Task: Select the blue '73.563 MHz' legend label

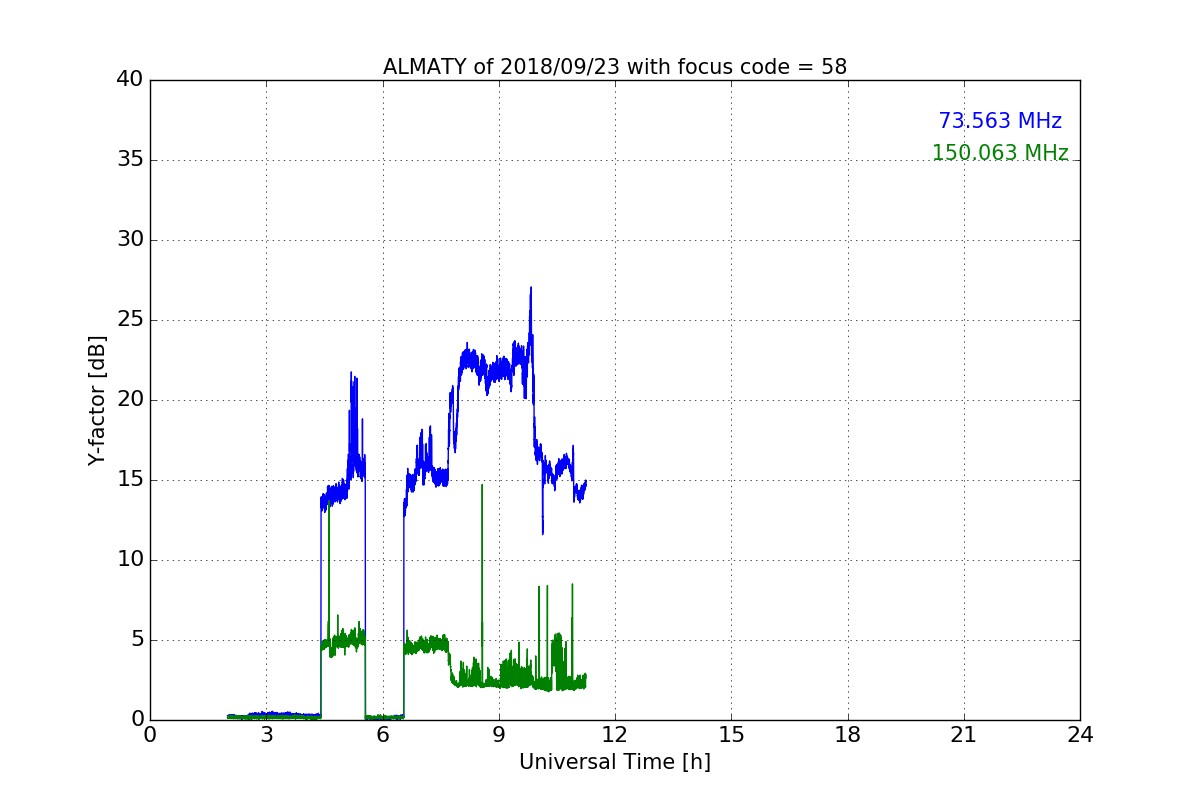Action: point(1000,121)
